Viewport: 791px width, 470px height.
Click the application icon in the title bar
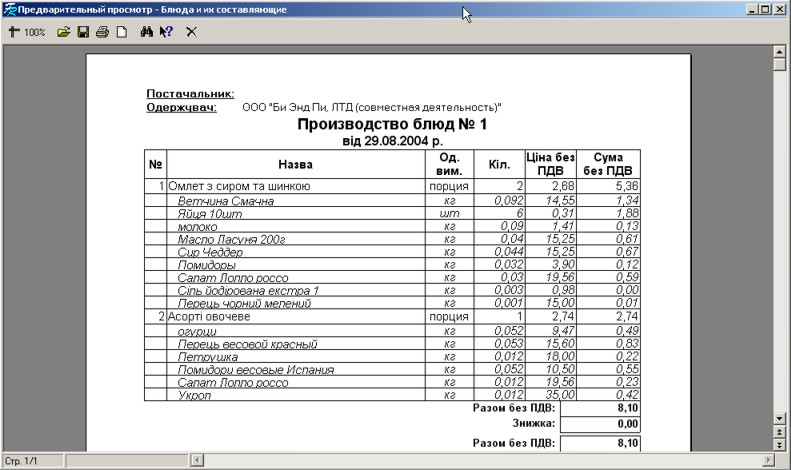tap(10, 9)
